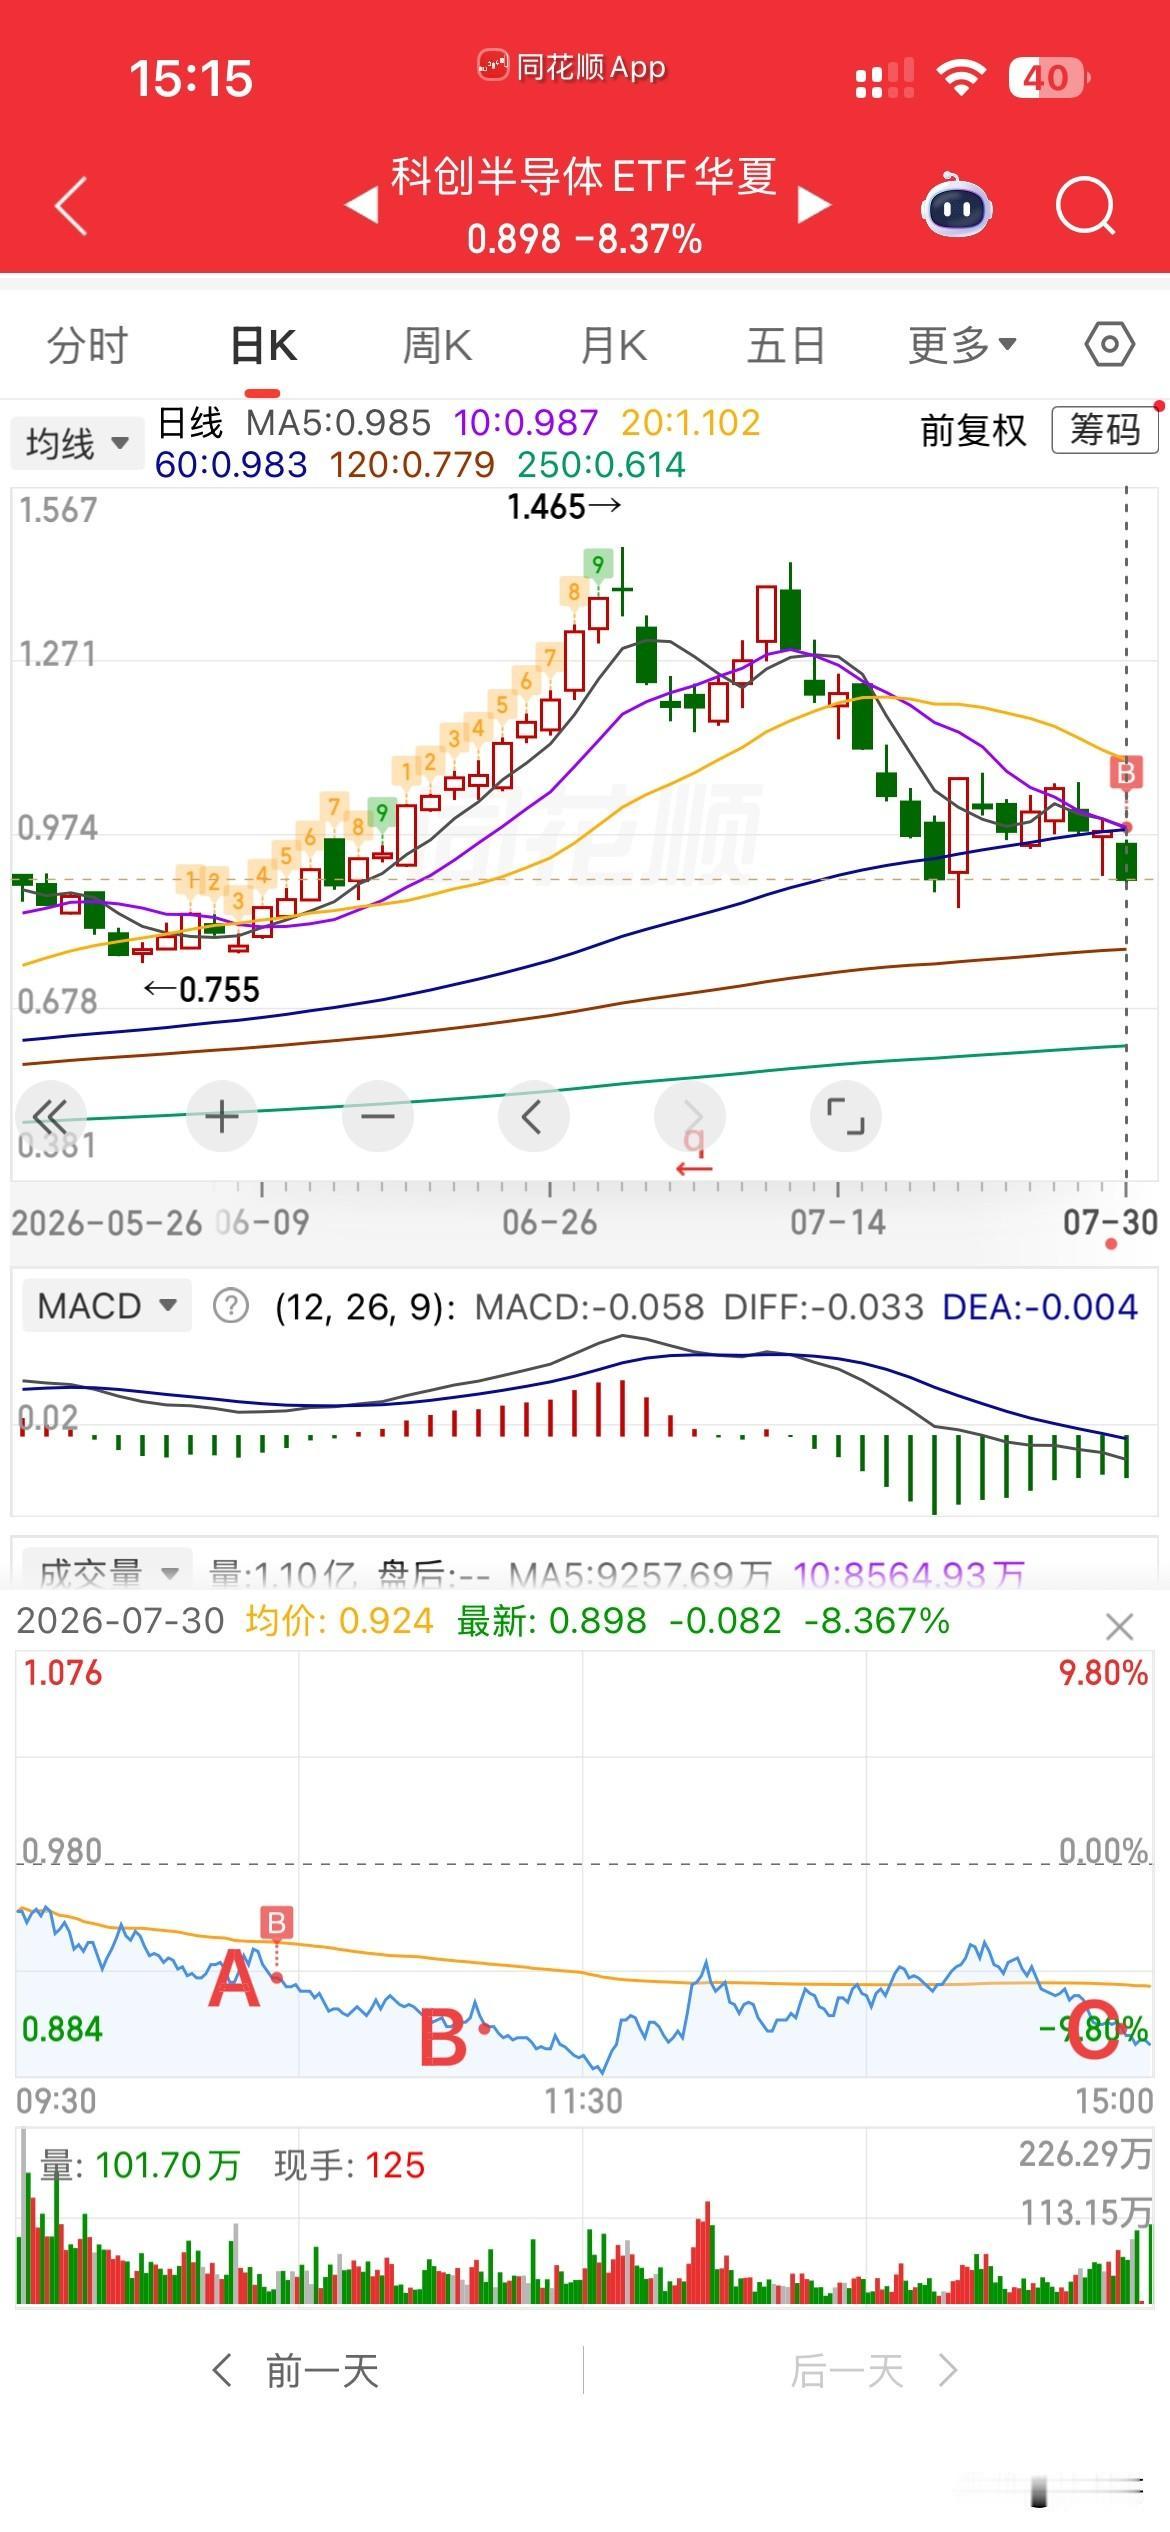Expand the 更多 period dropdown

[962, 346]
